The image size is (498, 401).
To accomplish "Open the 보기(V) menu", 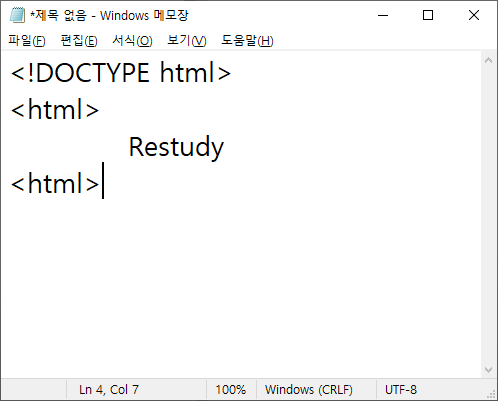I will click(x=187, y=41).
